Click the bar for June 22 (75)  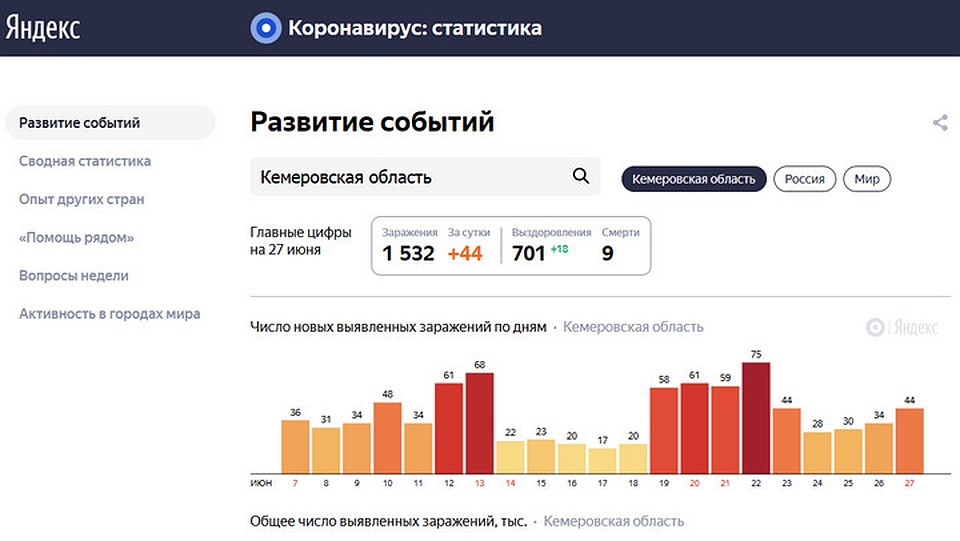[x=756, y=417]
